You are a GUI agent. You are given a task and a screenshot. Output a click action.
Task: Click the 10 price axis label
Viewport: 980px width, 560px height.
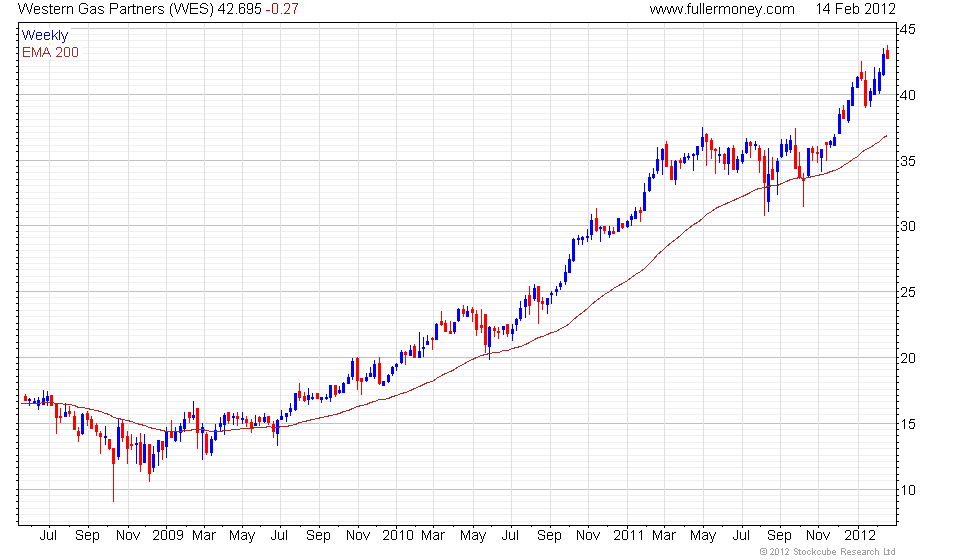click(x=908, y=490)
